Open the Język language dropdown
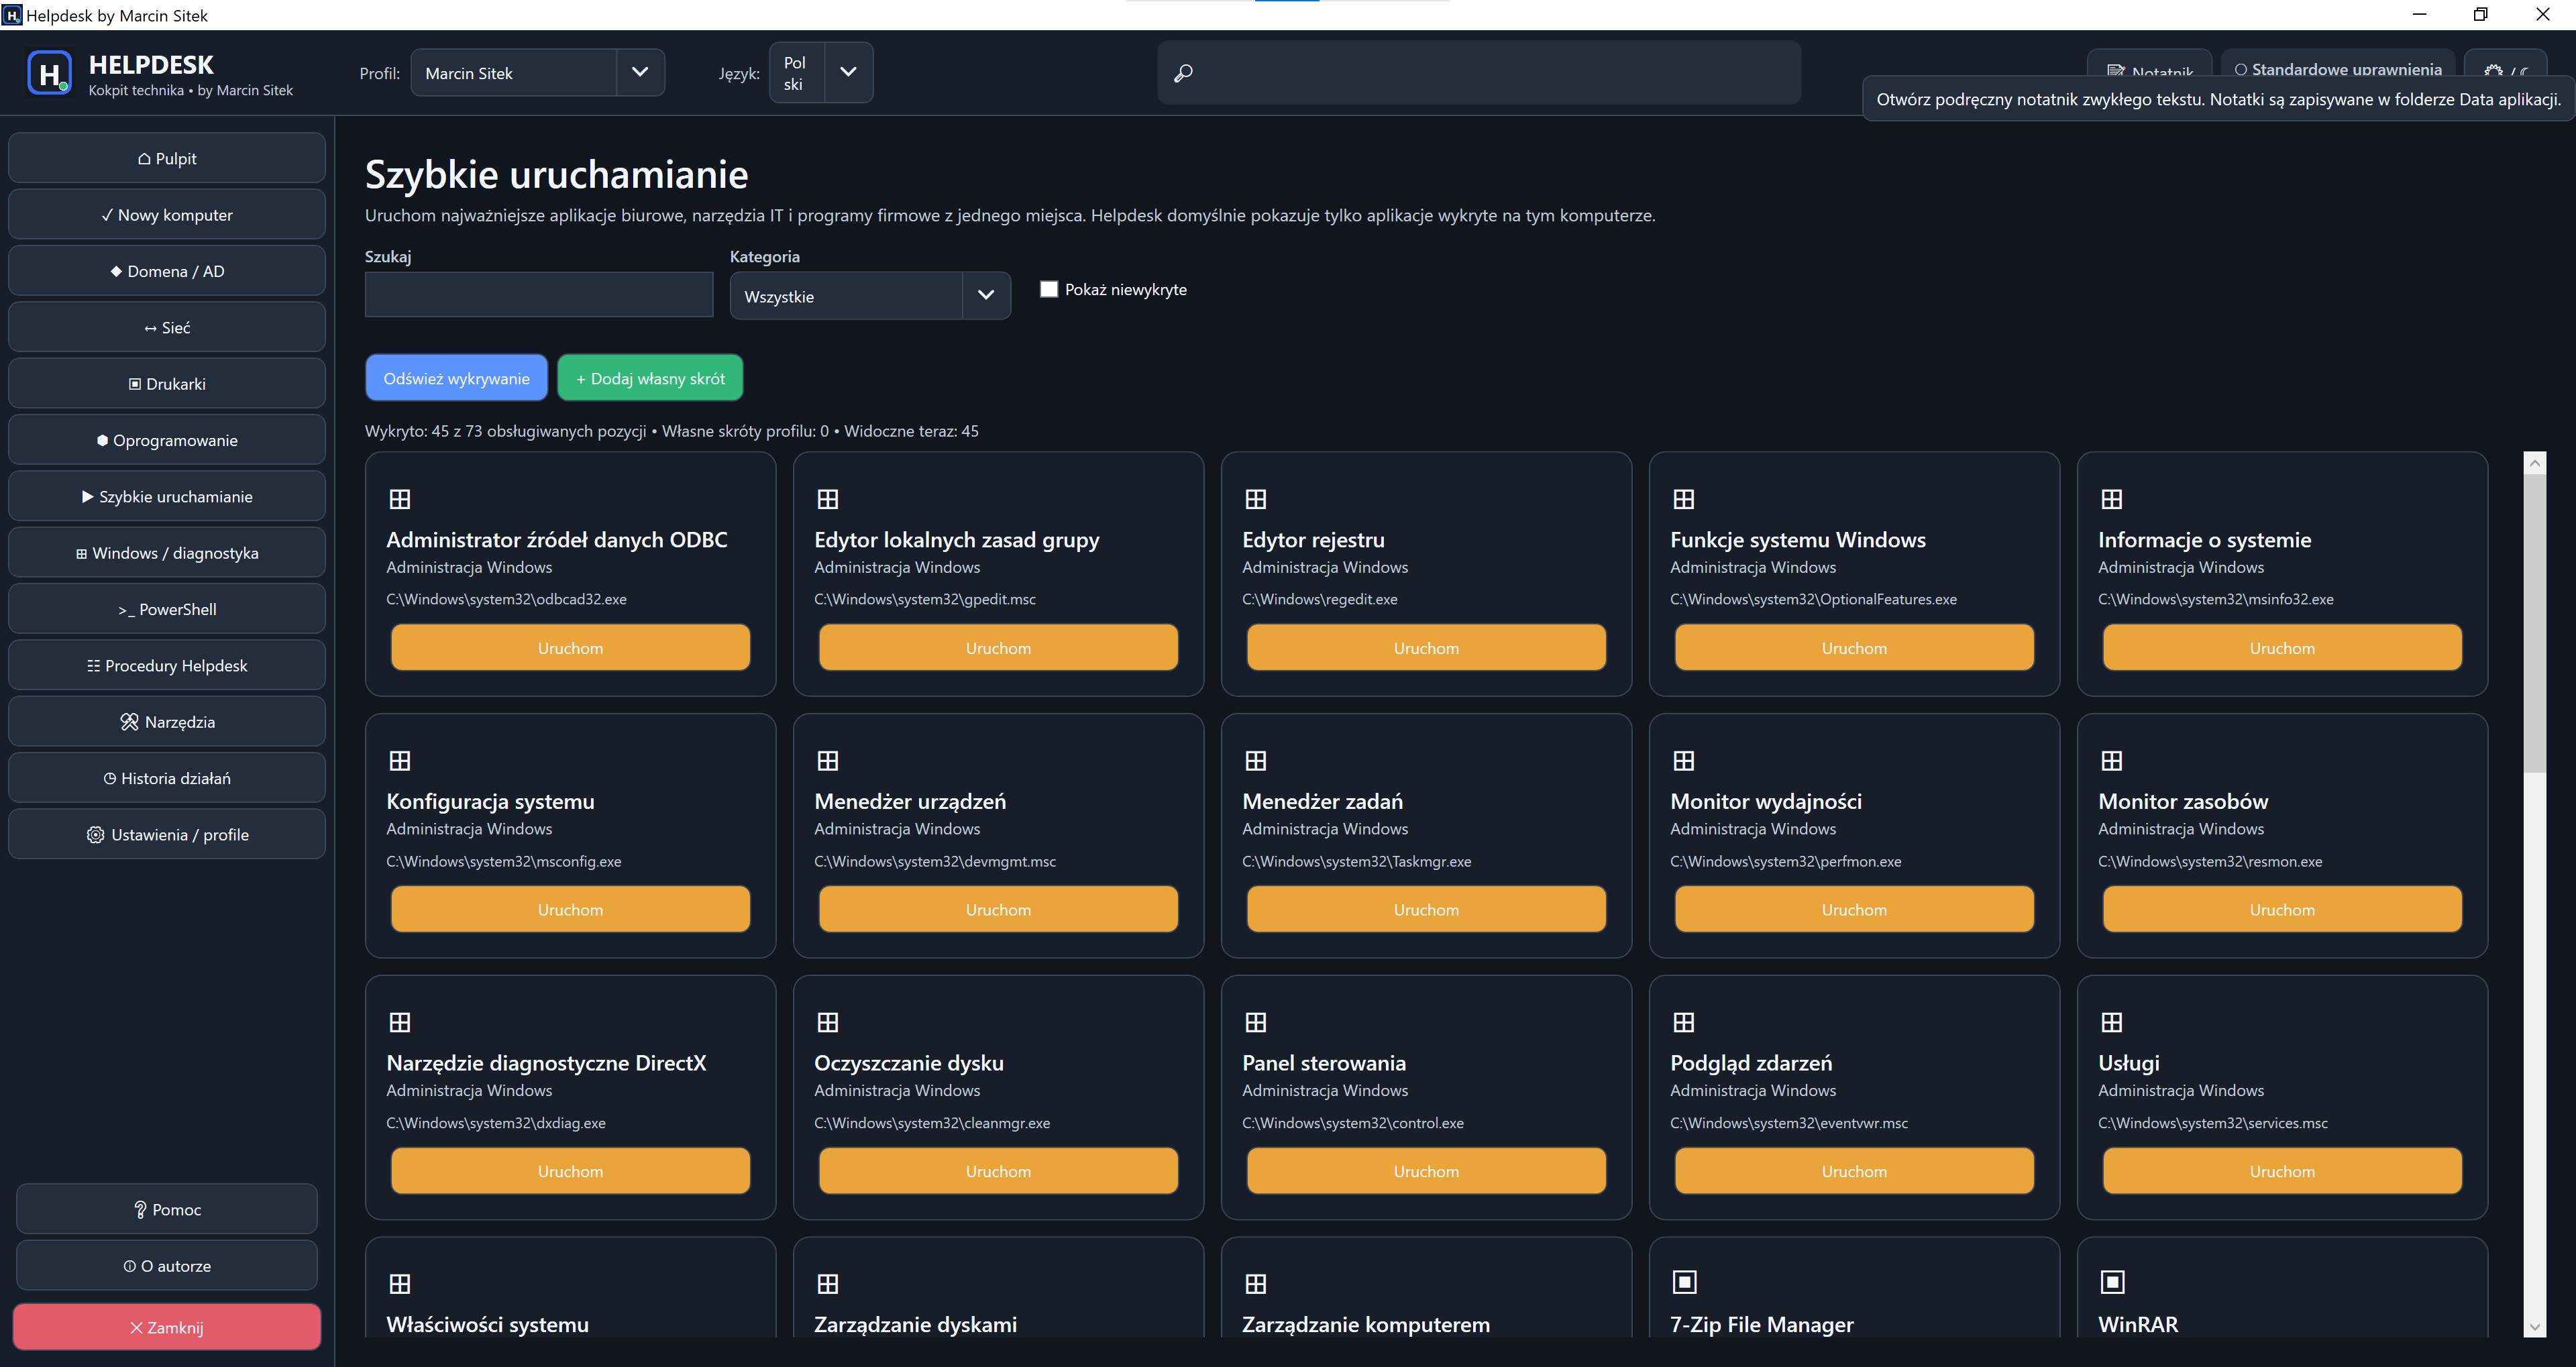Viewport: 2576px width, 1367px height. point(821,72)
